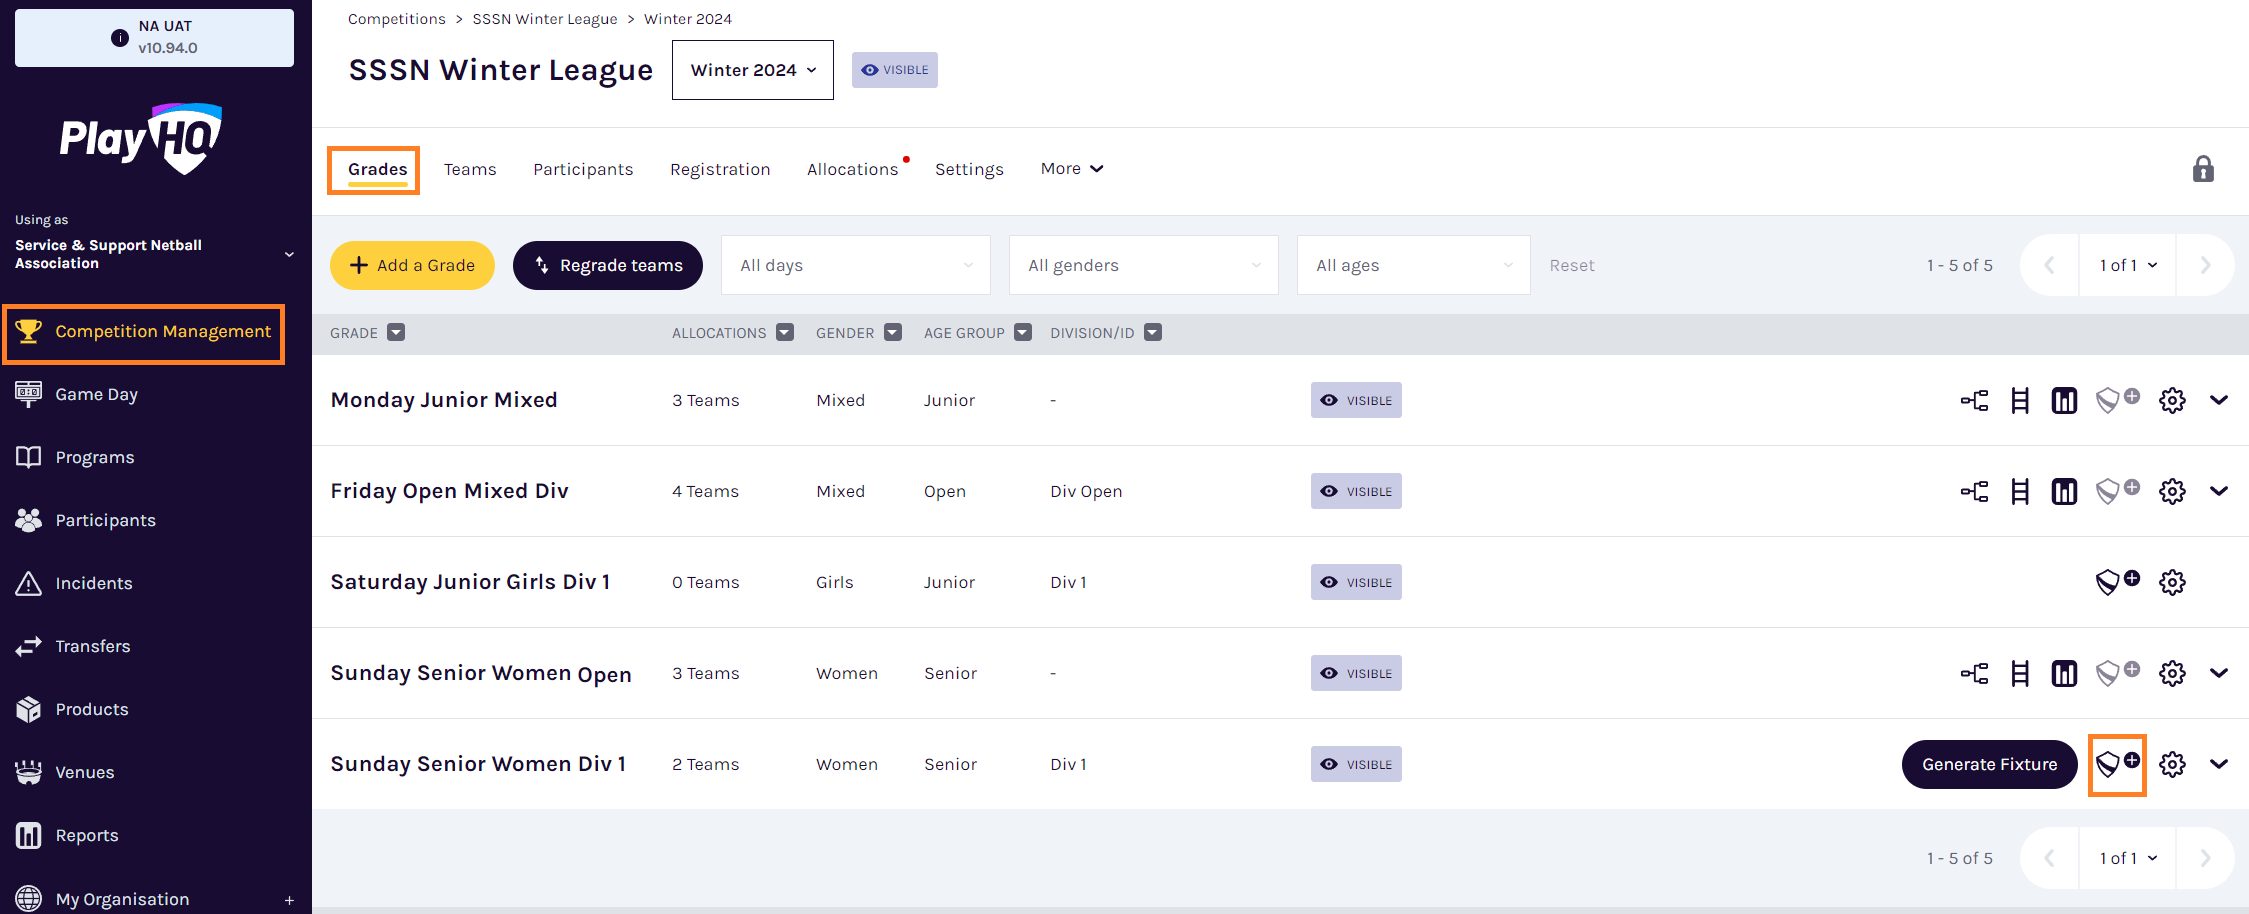Open settings gear for Saturday Junior Girls Div 1

click(2172, 583)
